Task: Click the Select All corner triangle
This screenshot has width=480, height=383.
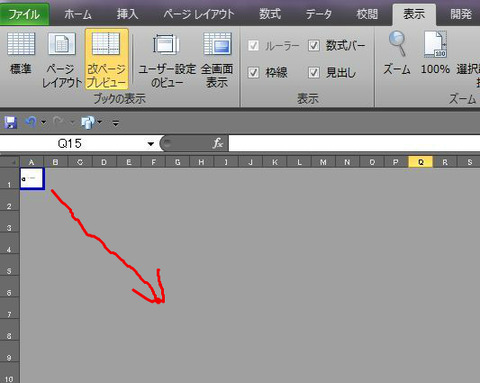Action: [x=11, y=162]
